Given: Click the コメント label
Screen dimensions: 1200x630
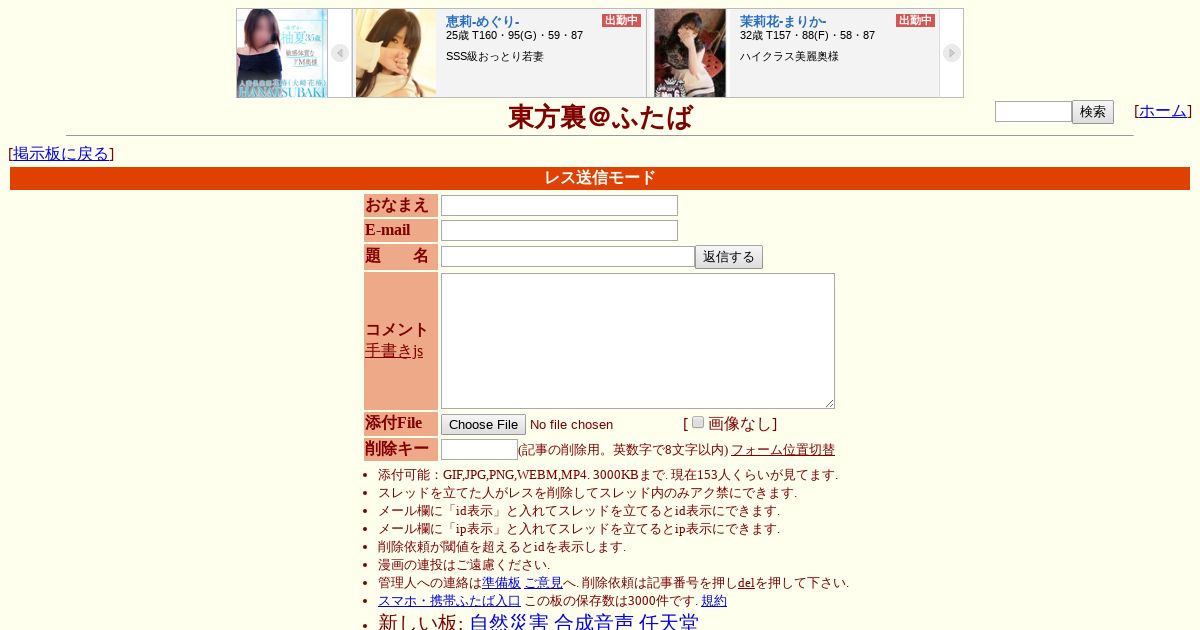Looking at the screenshot, I should coord(397,330).
